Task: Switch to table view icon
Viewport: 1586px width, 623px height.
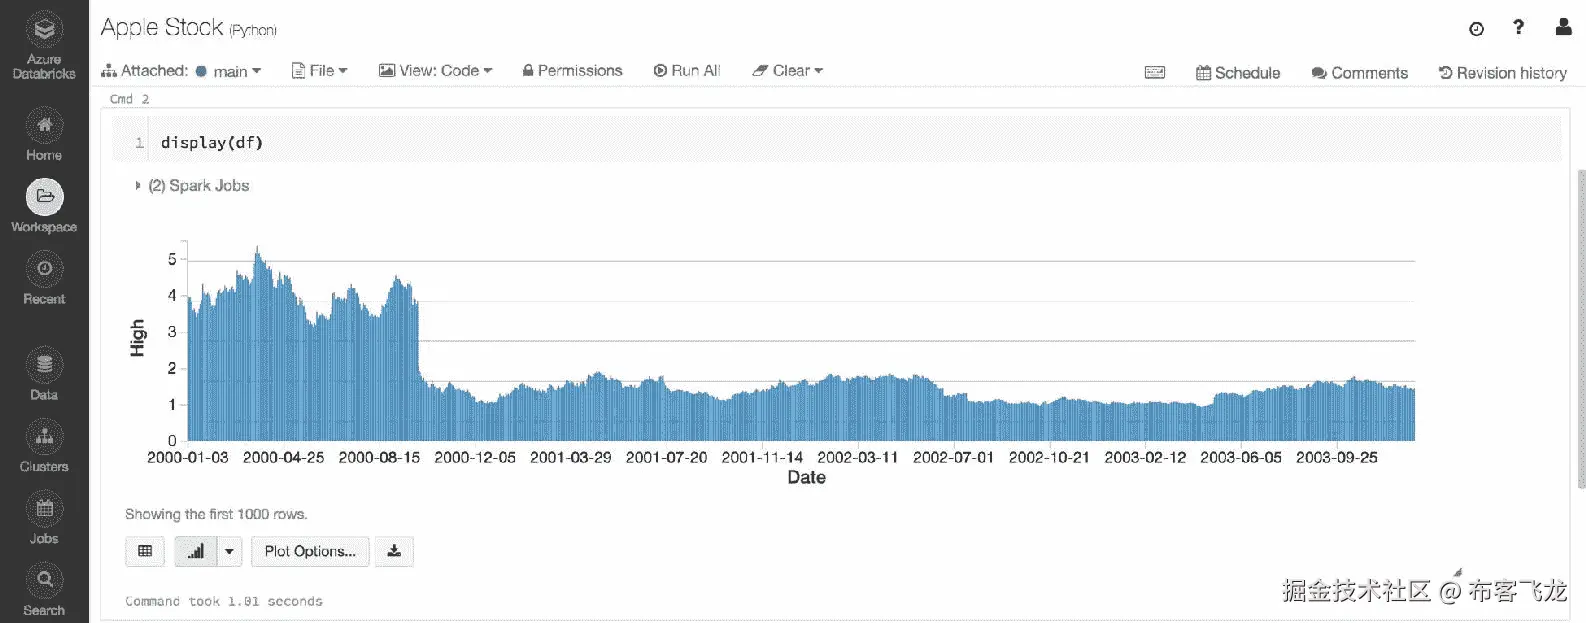Action: click(145, 551)
